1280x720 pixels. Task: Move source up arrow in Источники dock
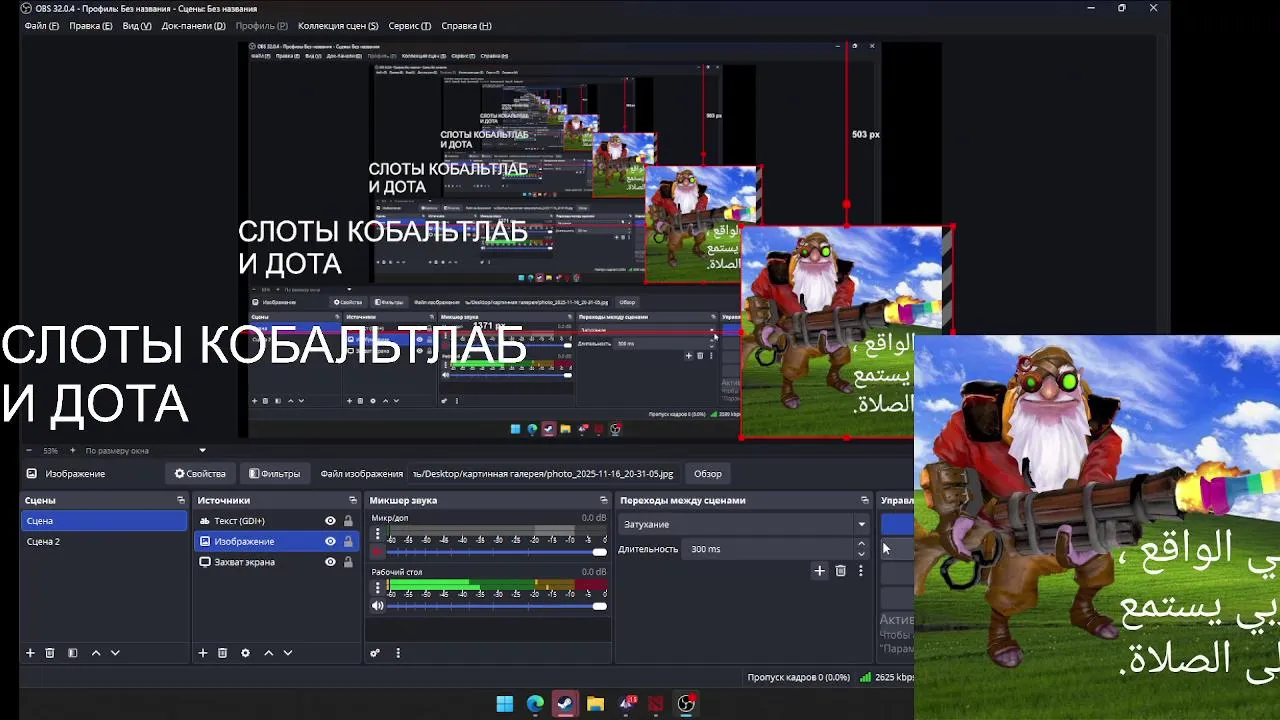[268, 653]
